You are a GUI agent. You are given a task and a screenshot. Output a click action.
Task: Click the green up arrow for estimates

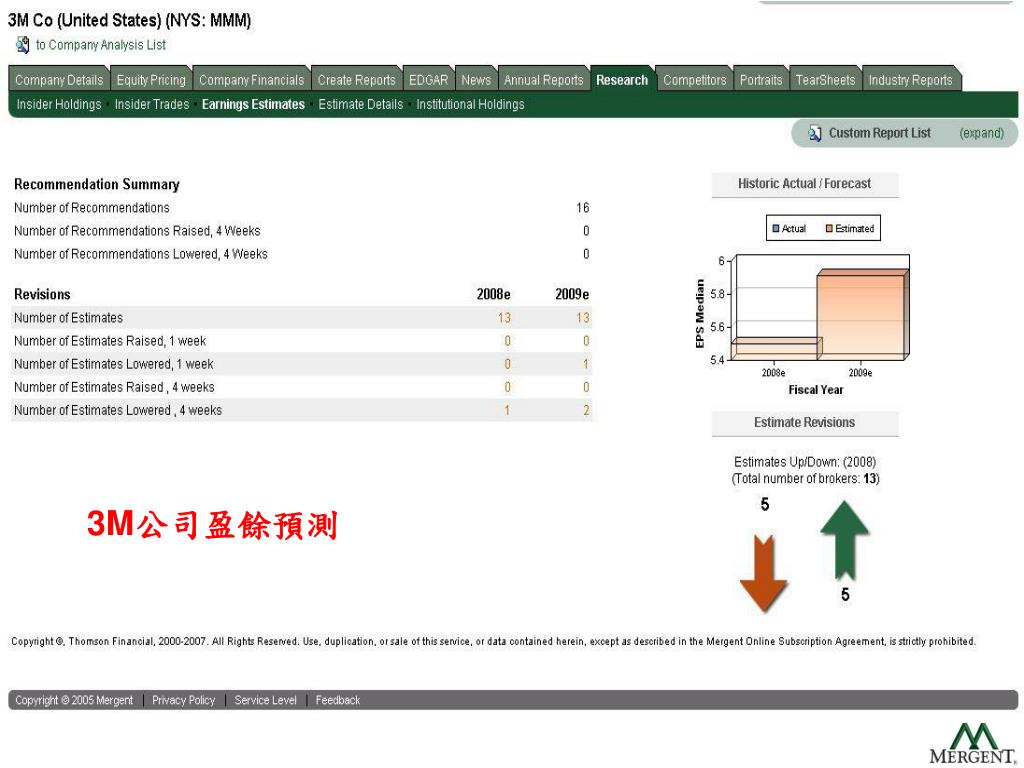tap(844, 540)
